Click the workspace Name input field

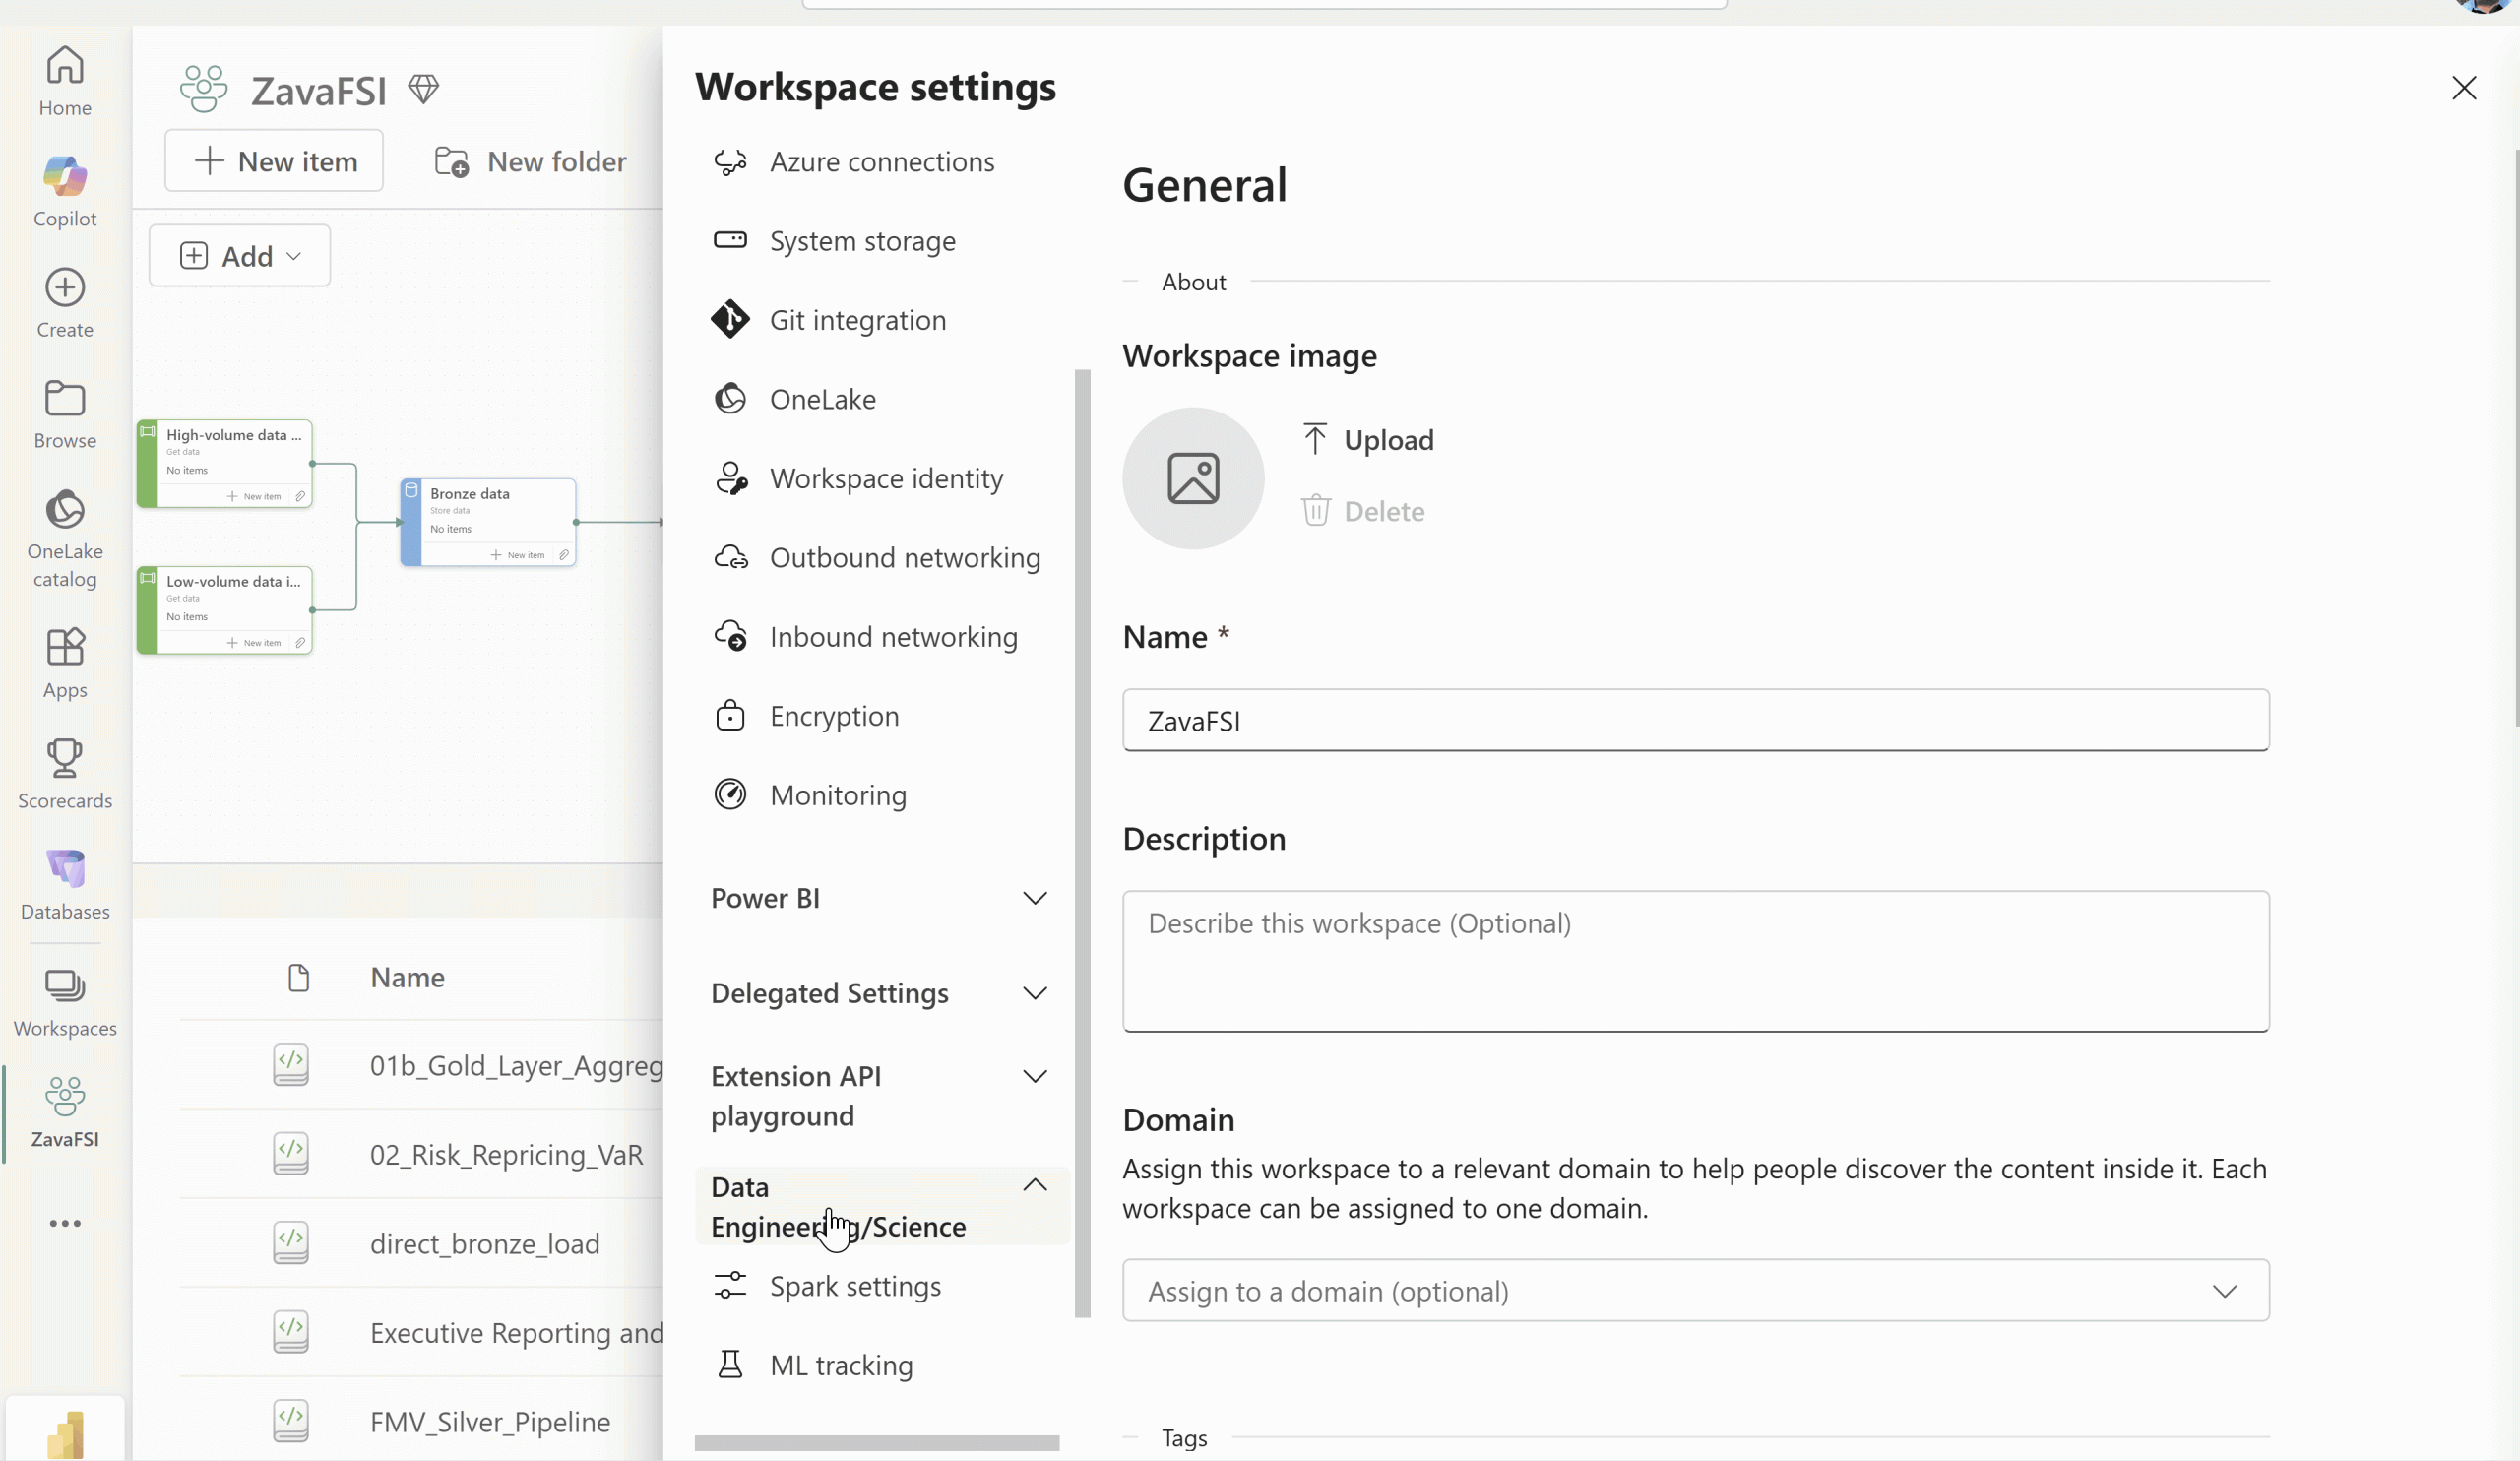pyautogui.click(x=1695, y=720)
